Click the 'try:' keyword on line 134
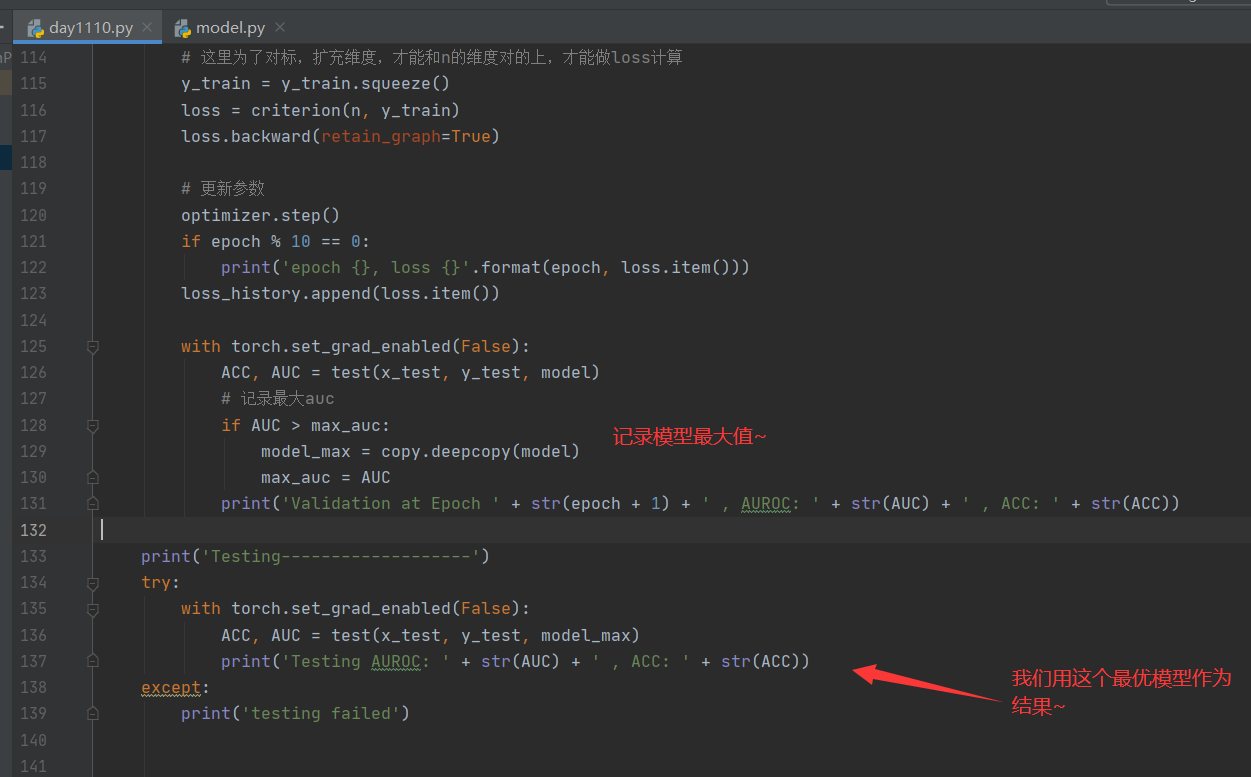 [x=160, y=582]
